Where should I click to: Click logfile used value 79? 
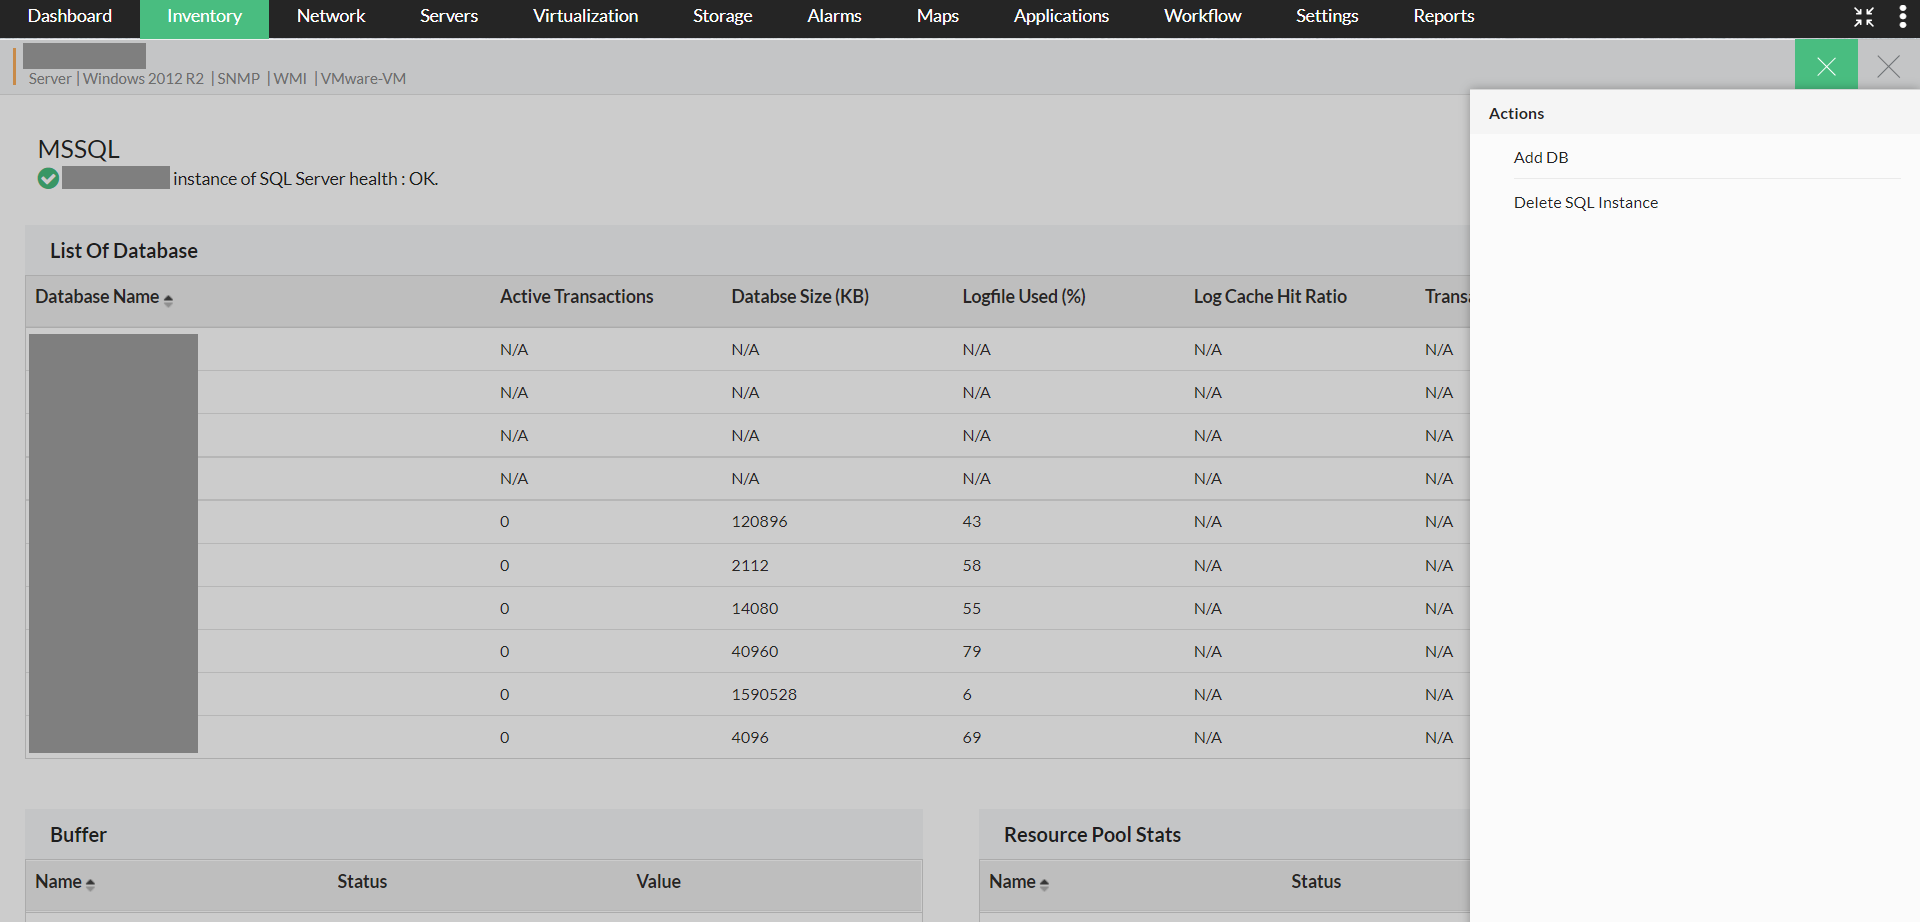pos(972,651)
